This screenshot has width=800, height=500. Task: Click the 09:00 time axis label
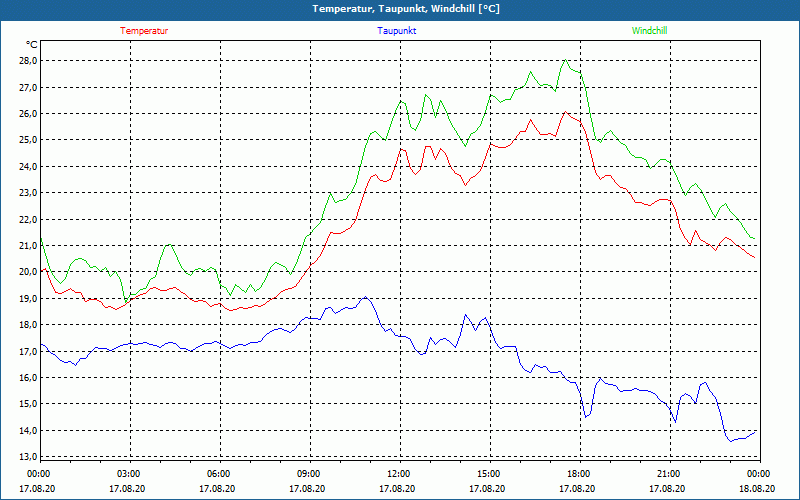pyautogui.click(x=310, y=474)
